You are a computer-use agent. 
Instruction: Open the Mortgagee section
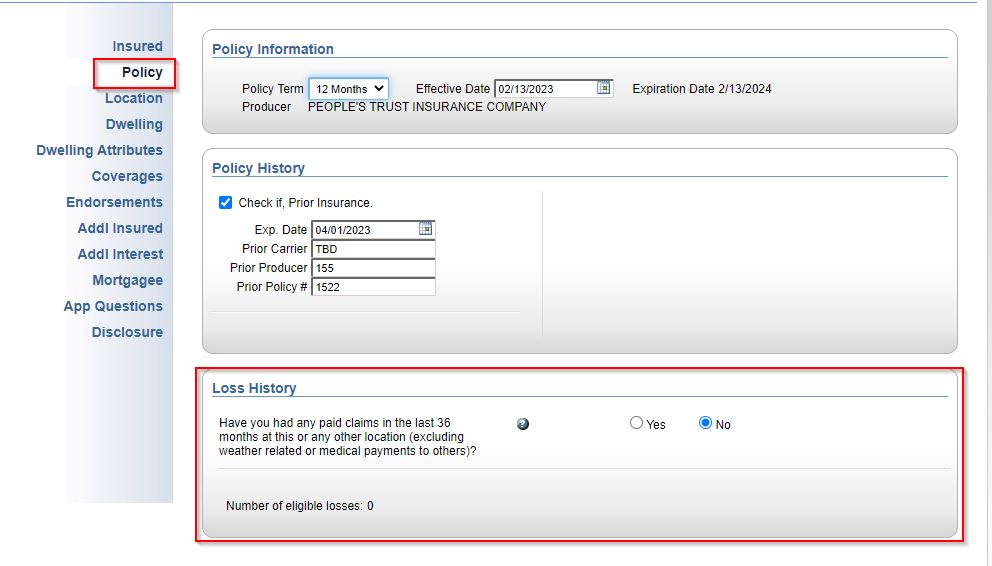click(127, 280)
